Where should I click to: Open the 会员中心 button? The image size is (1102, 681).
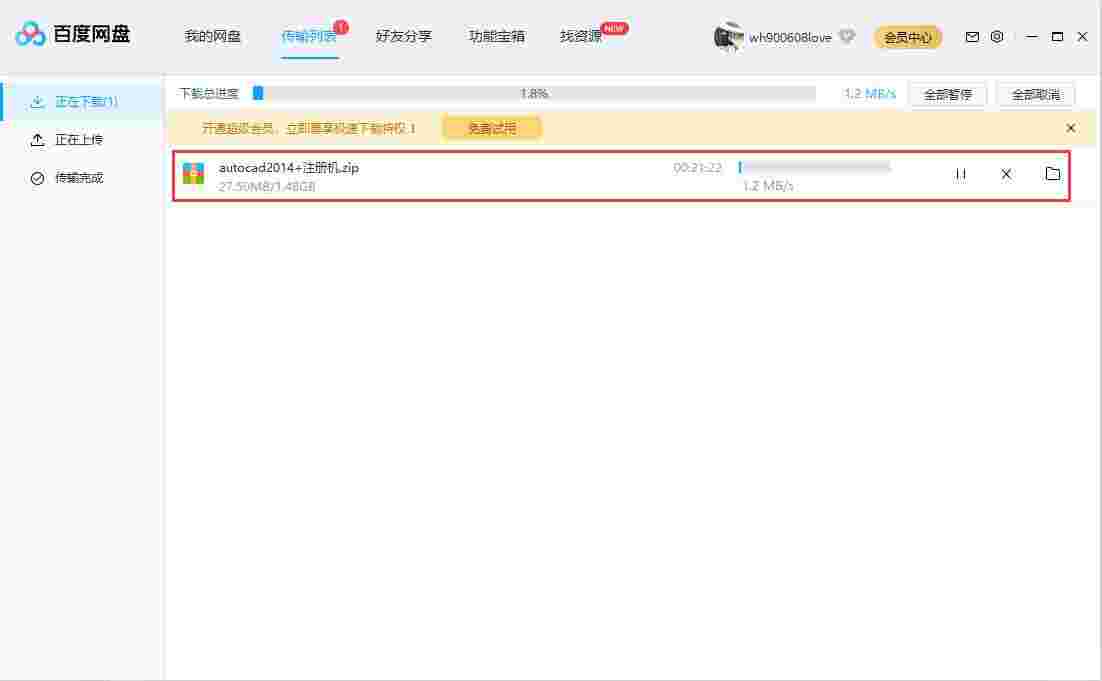click(x=907, y=37)
